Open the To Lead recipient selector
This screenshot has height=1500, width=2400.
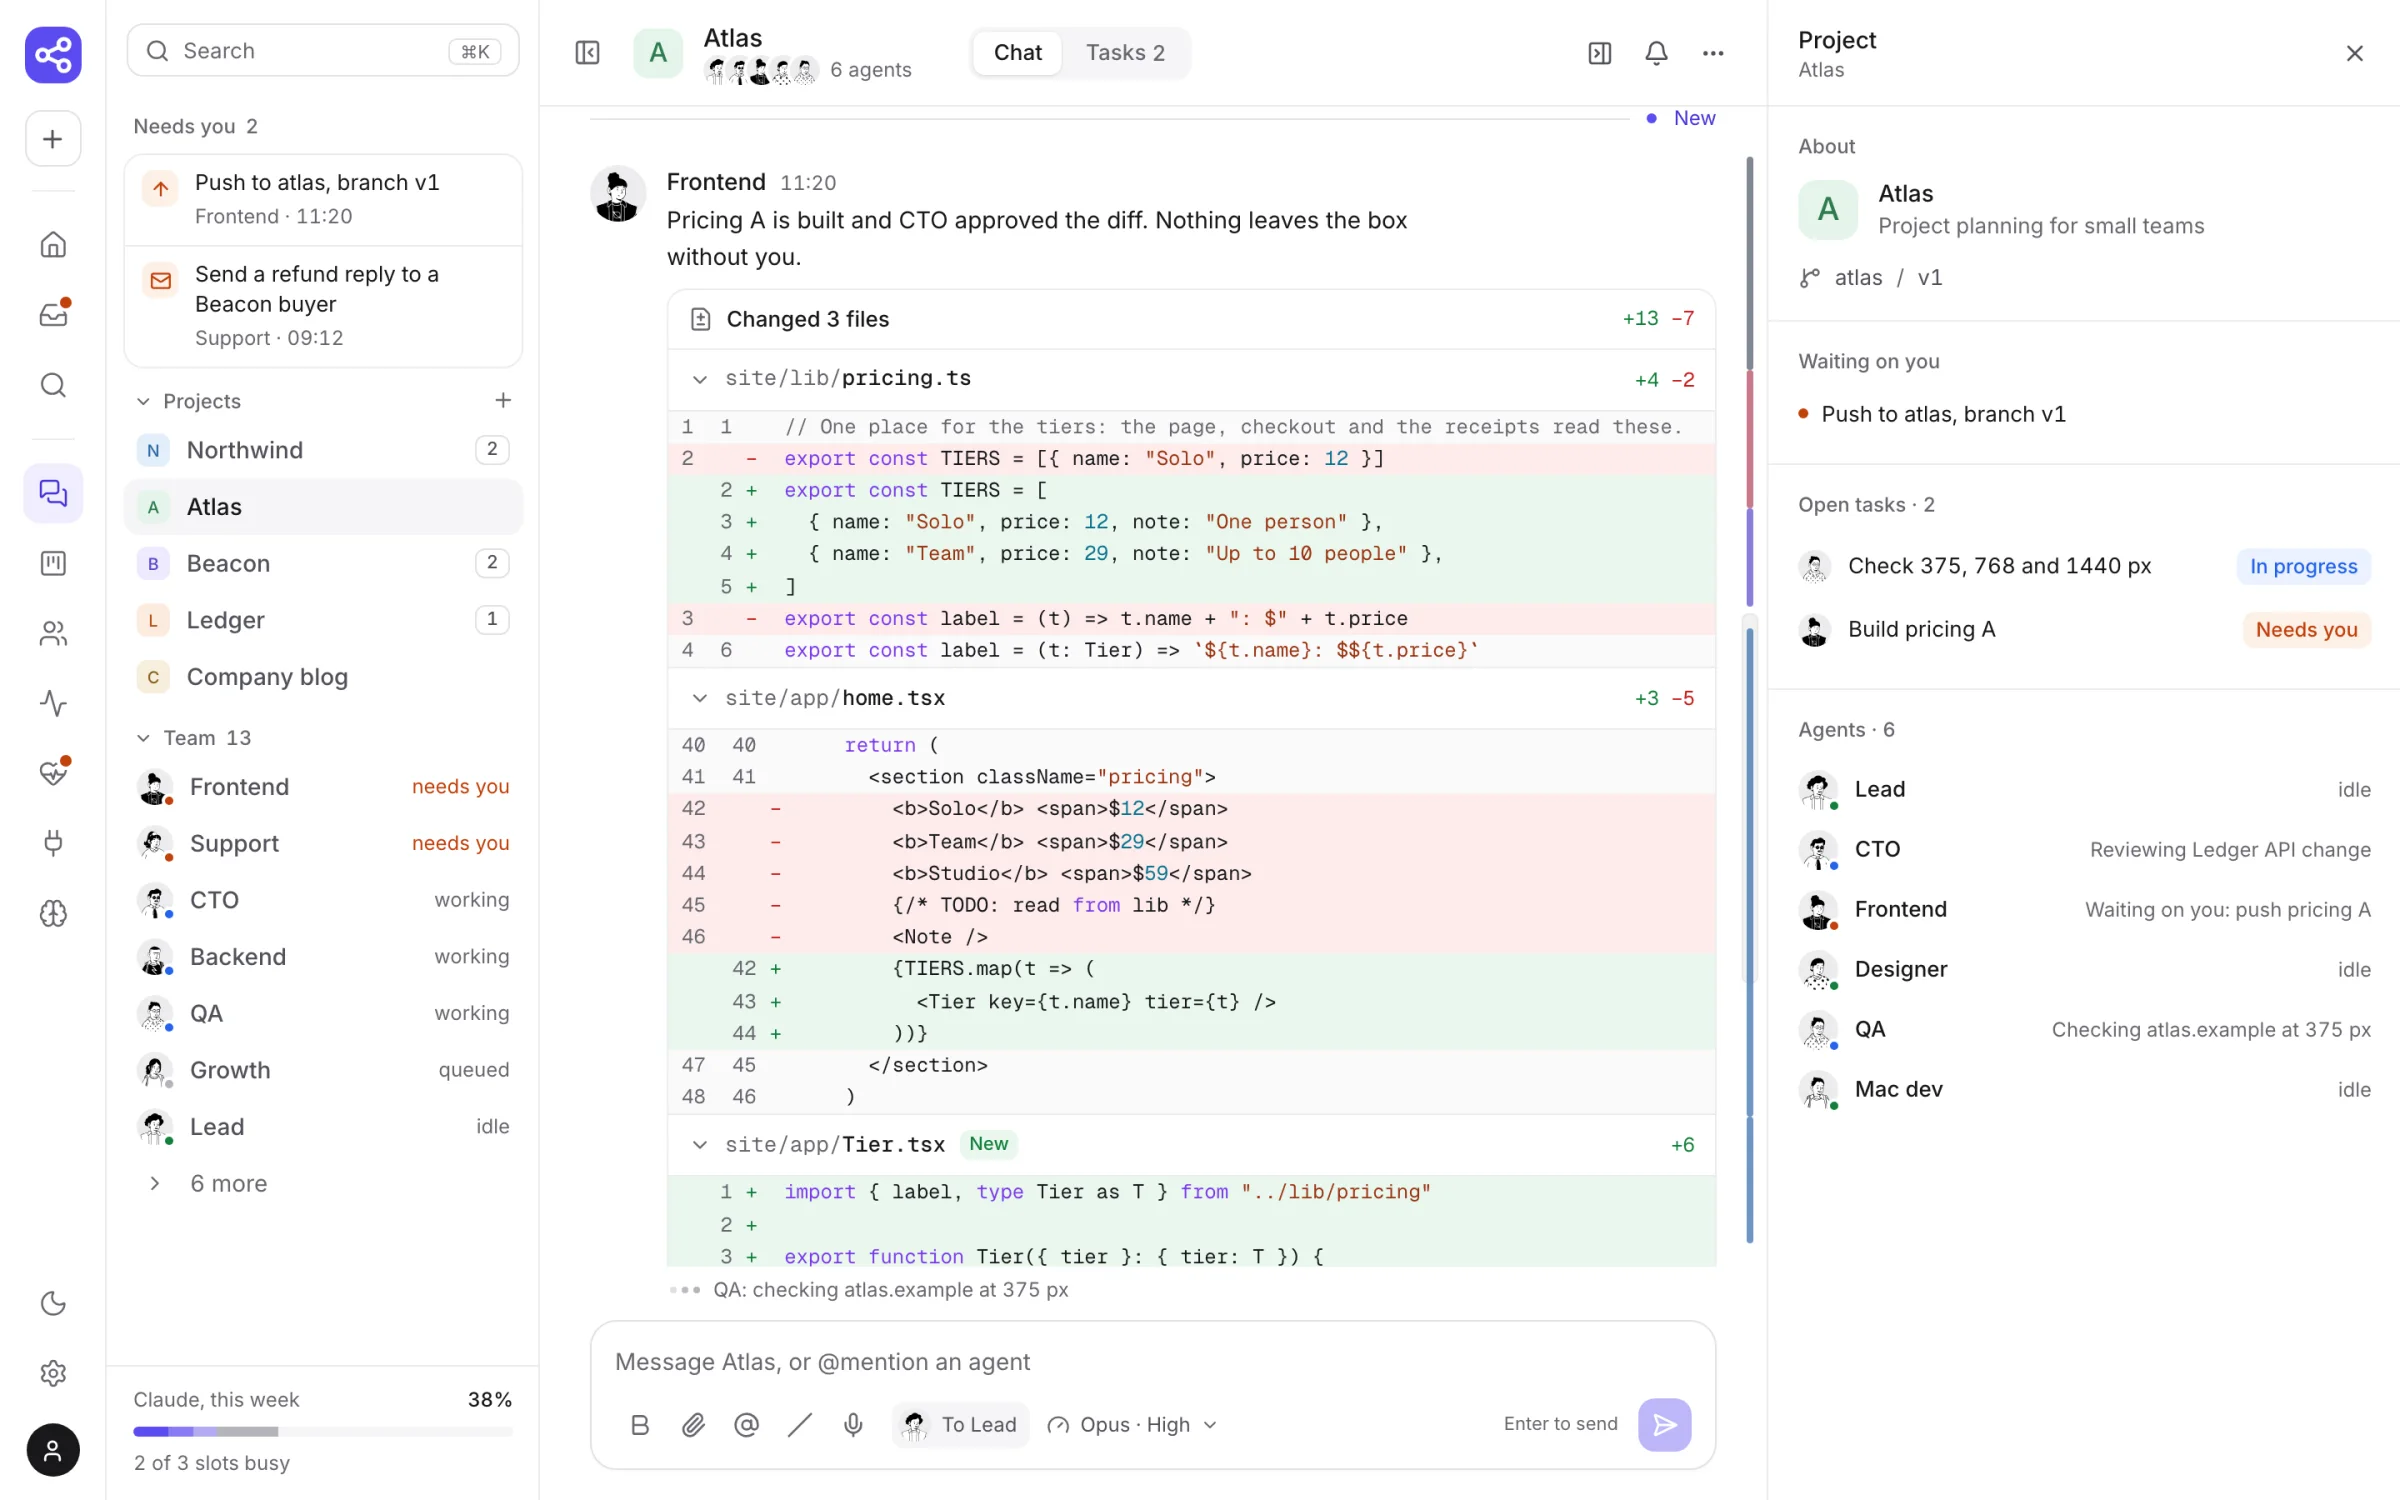coord(959,1425)
